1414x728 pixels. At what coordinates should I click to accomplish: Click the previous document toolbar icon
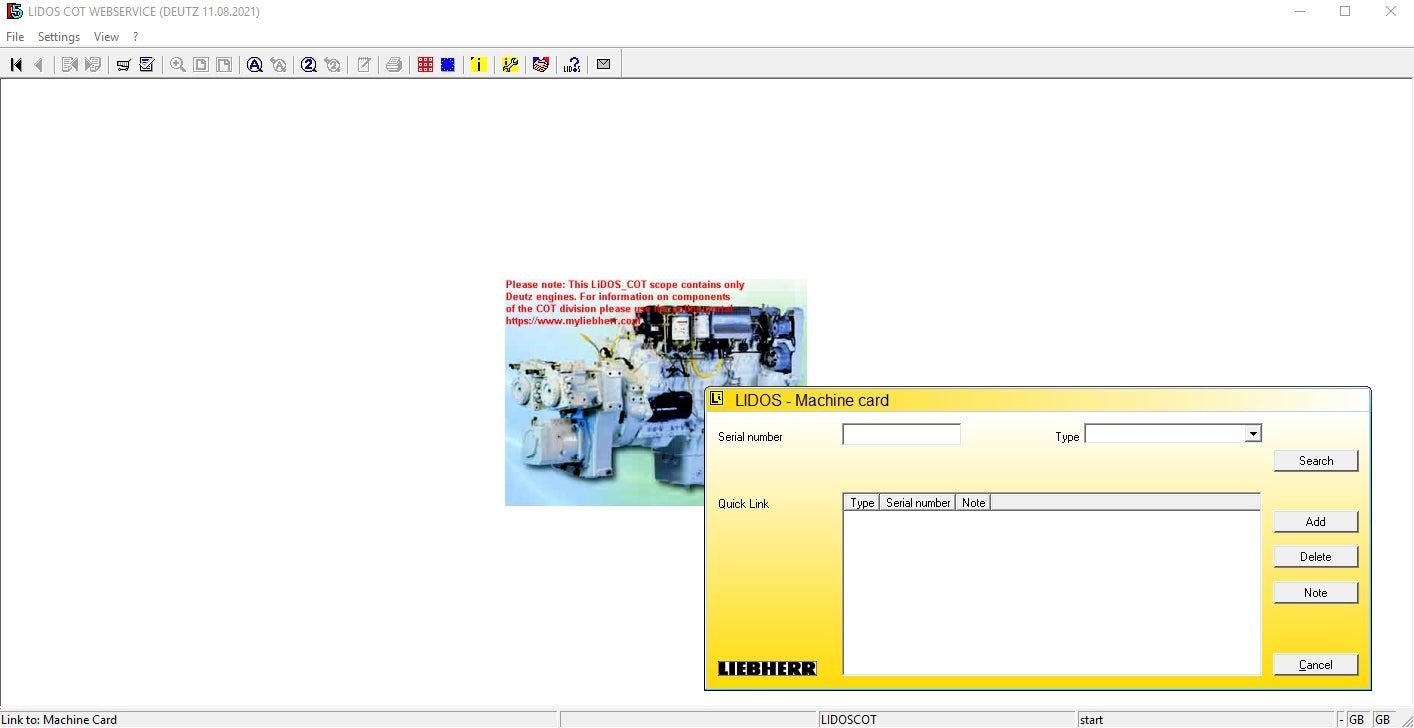coord(69,65)
